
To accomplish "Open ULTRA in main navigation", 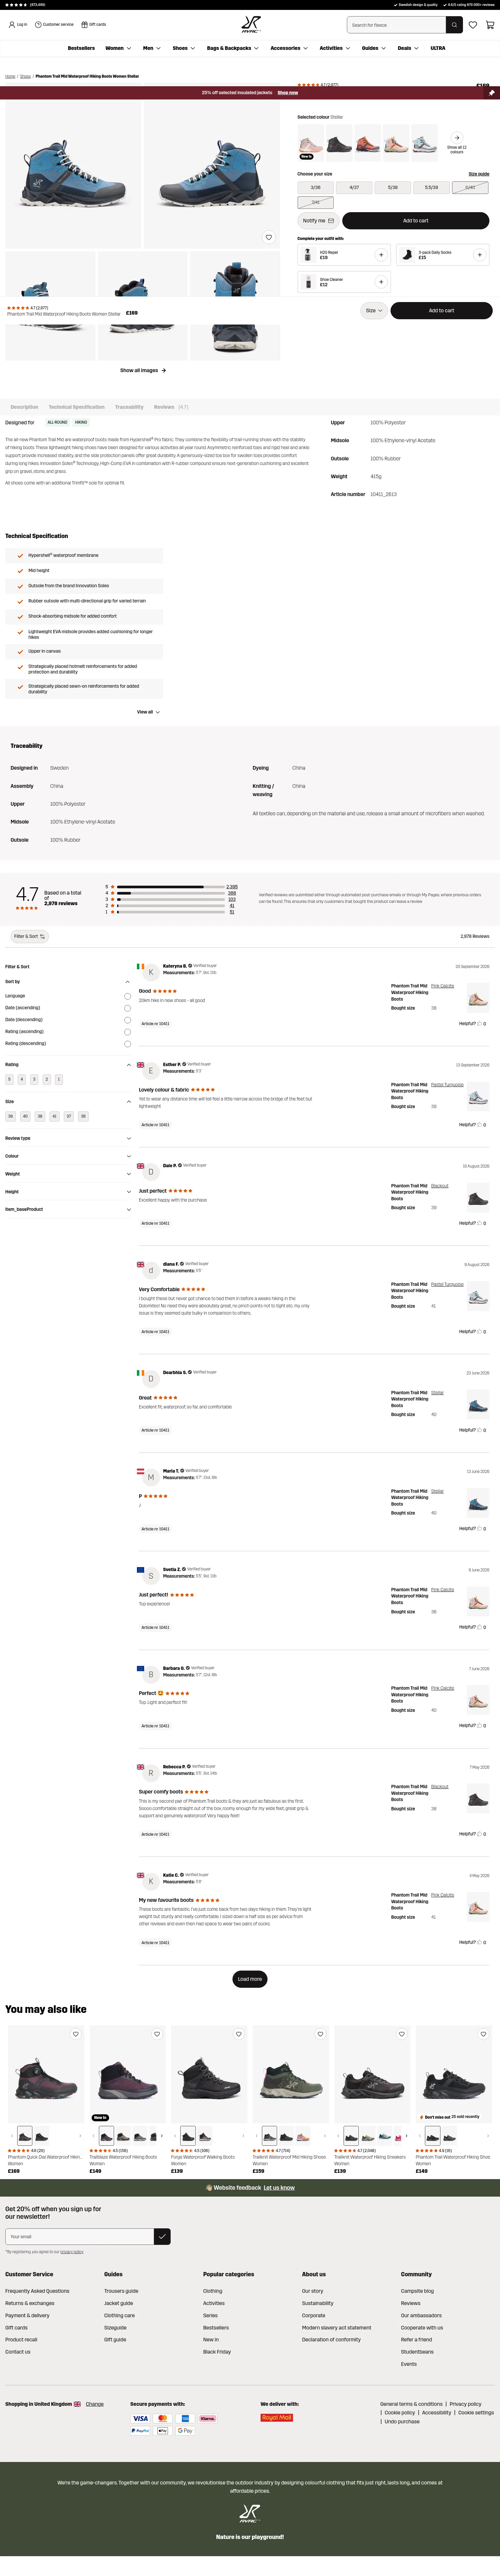I will click(x=438, y=48).
